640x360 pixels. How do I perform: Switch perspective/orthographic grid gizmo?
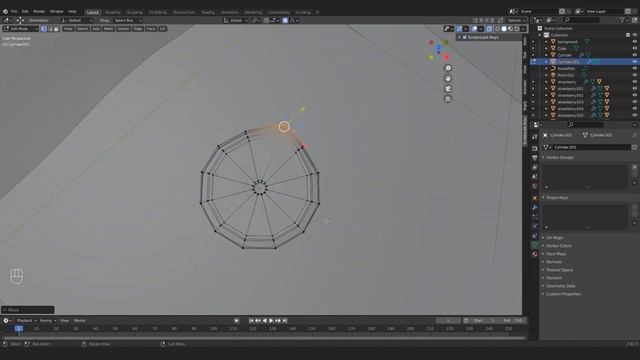[x=448, y=99]
